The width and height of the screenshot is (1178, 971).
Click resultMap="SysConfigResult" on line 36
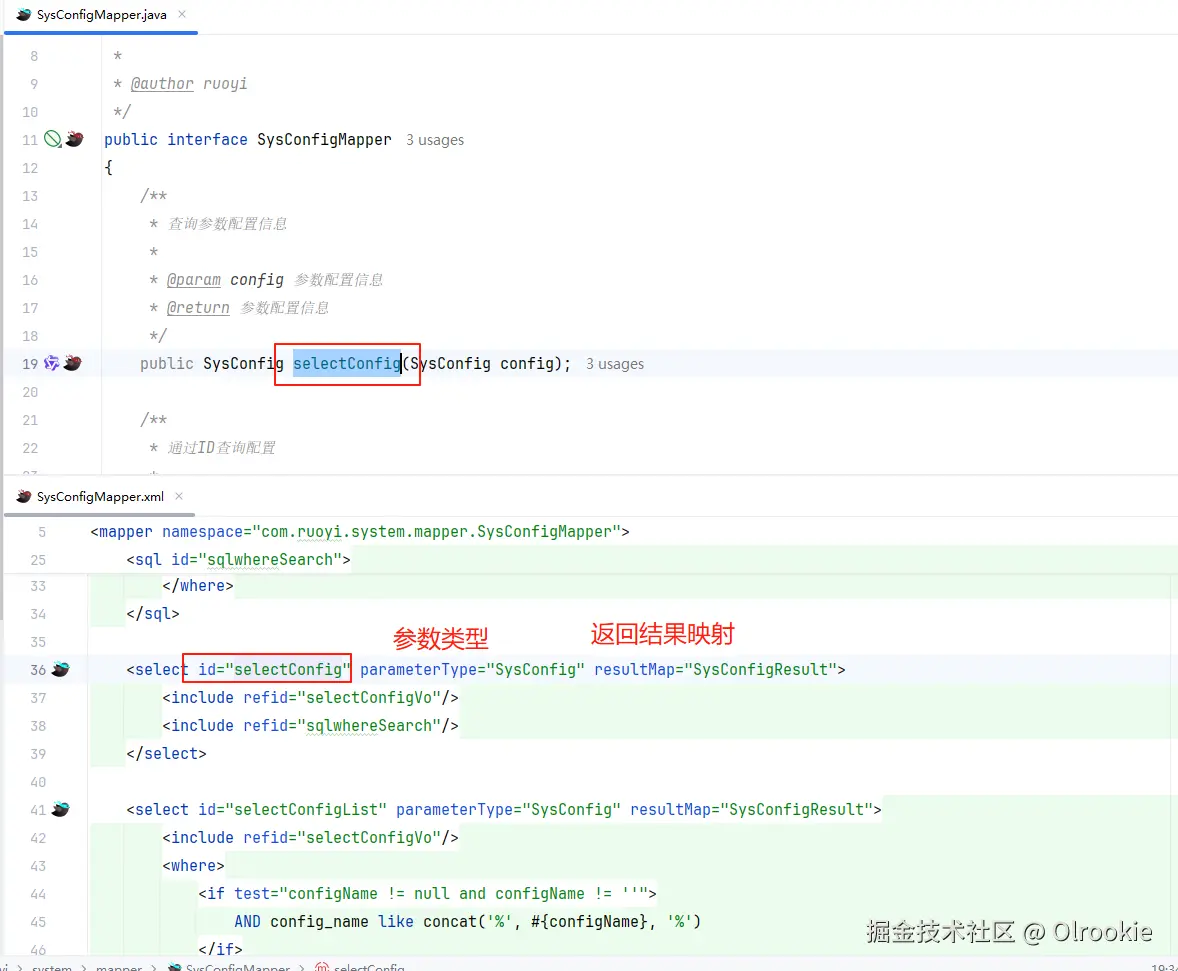[715, 670]
